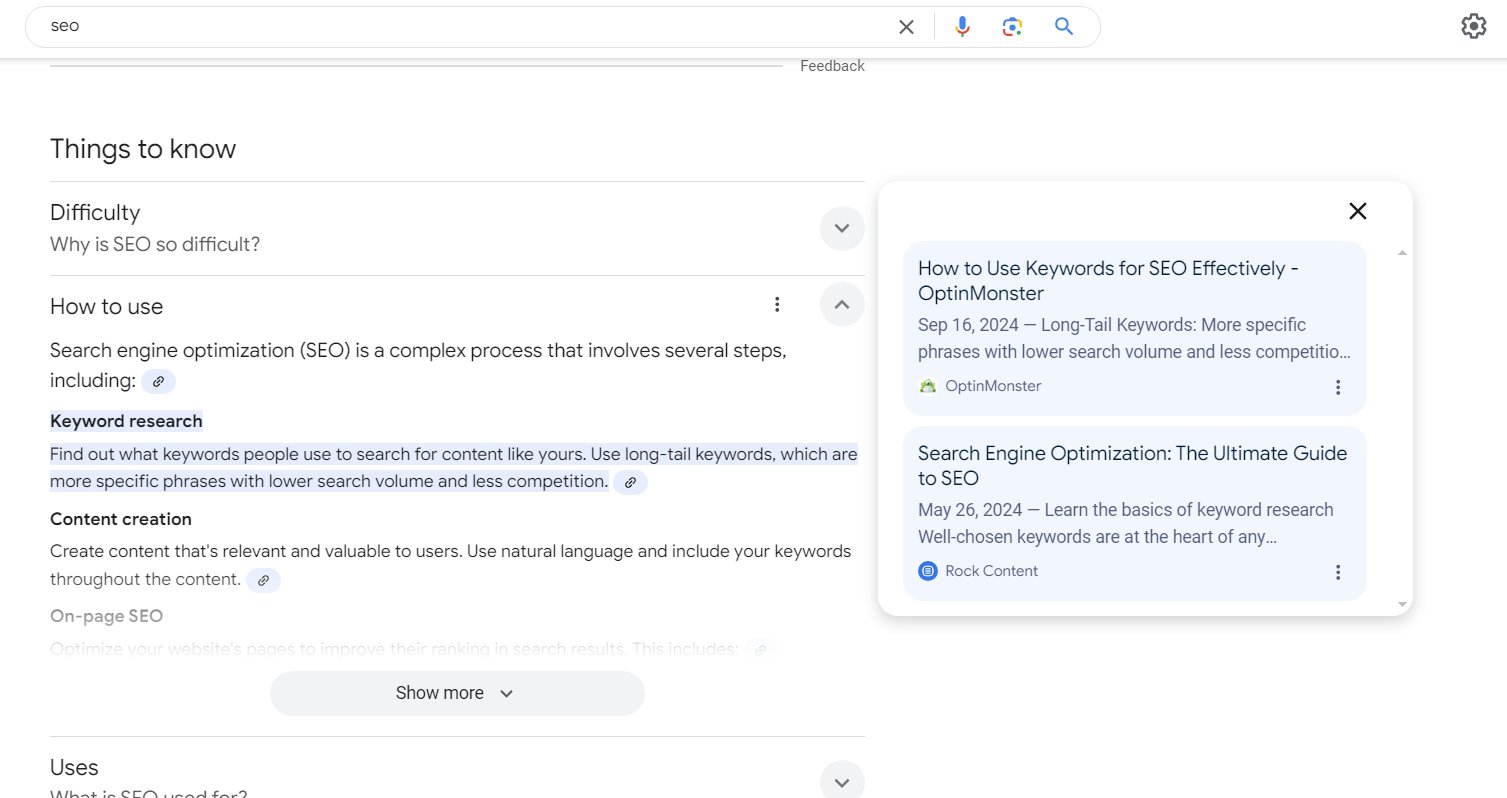Open settings via the gear icon
This screenshot has height=798, width=1507.
click(x=1474, y=26)
